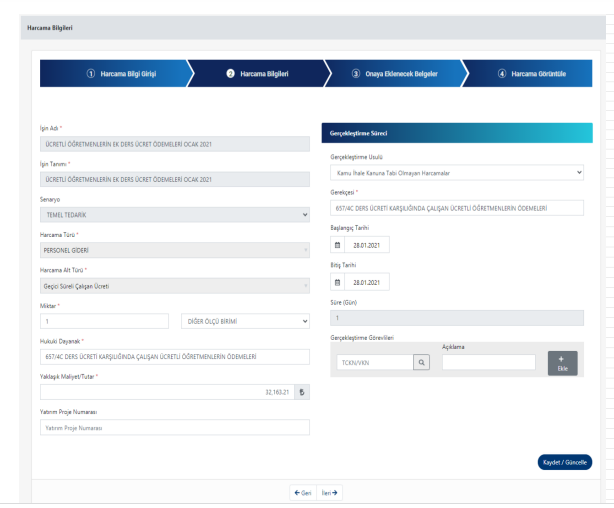Click the Hukuki Dayanak text field

click(x=175, y=357)
